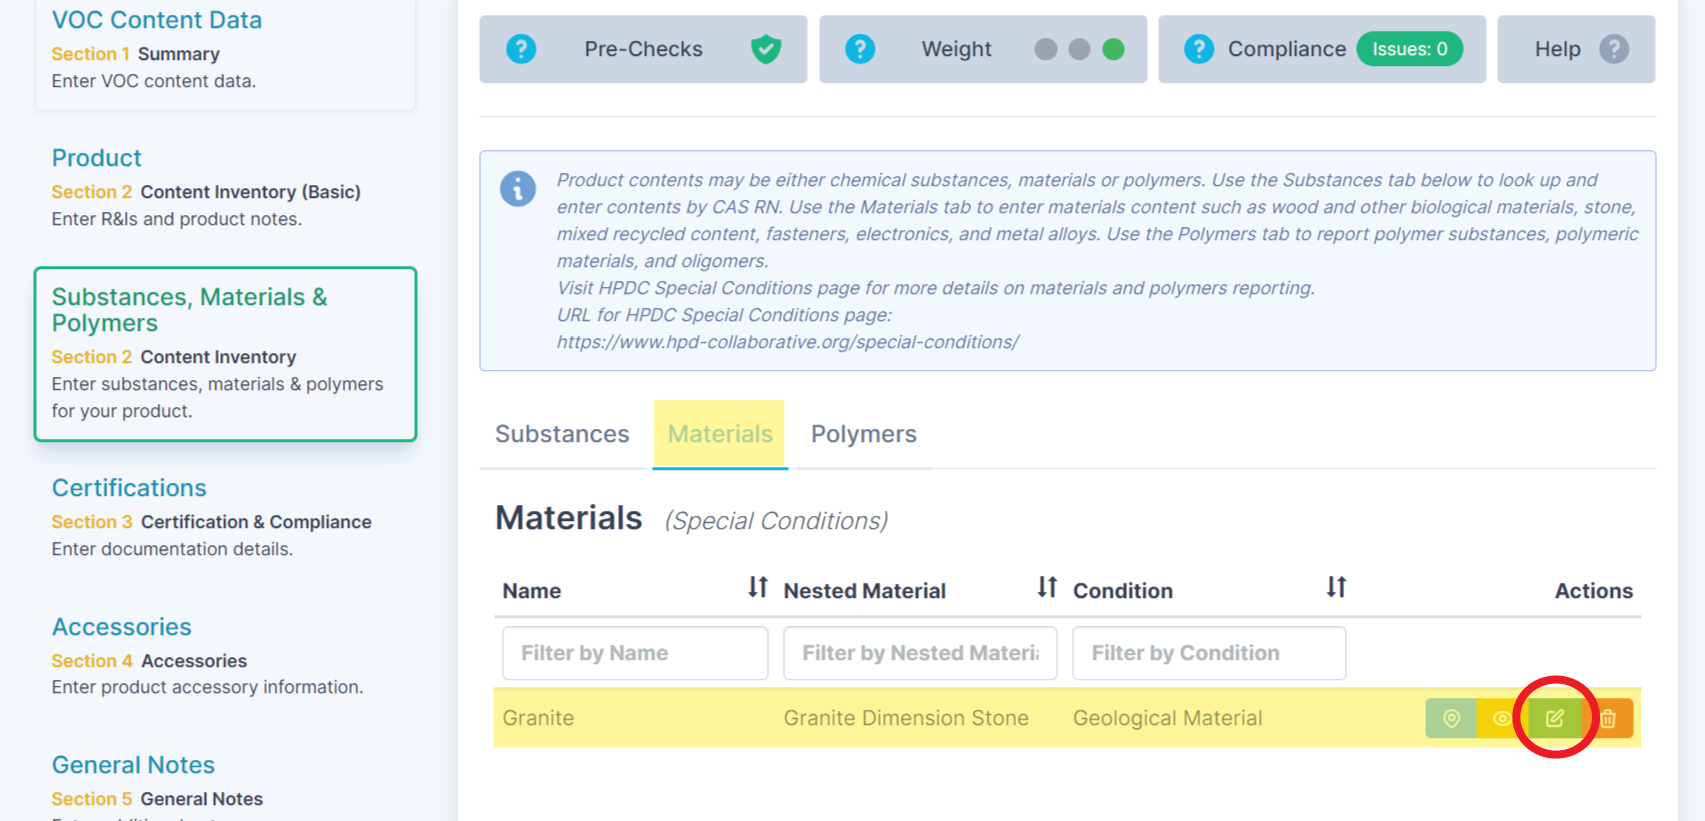Click the Help question mark icon
Viewport: 1705px width, 821px height.
[1613, 49]
